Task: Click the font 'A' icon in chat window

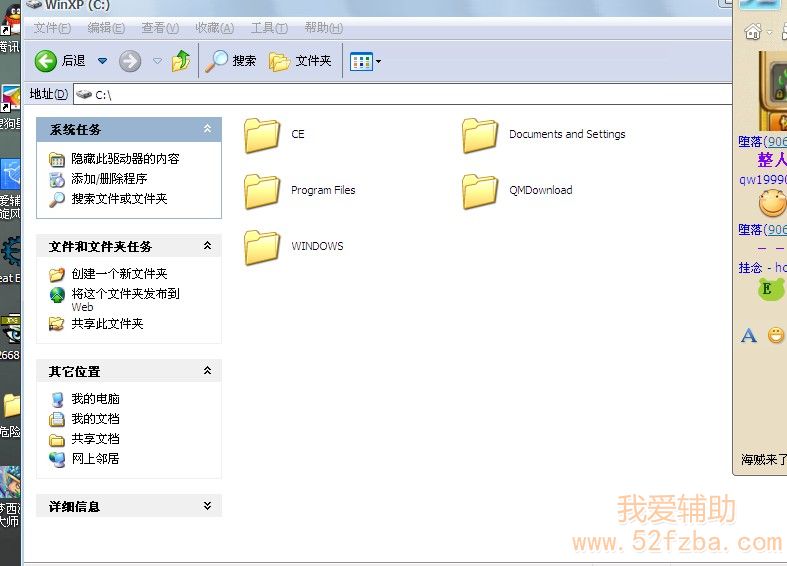Action: [x=748, y=335]
